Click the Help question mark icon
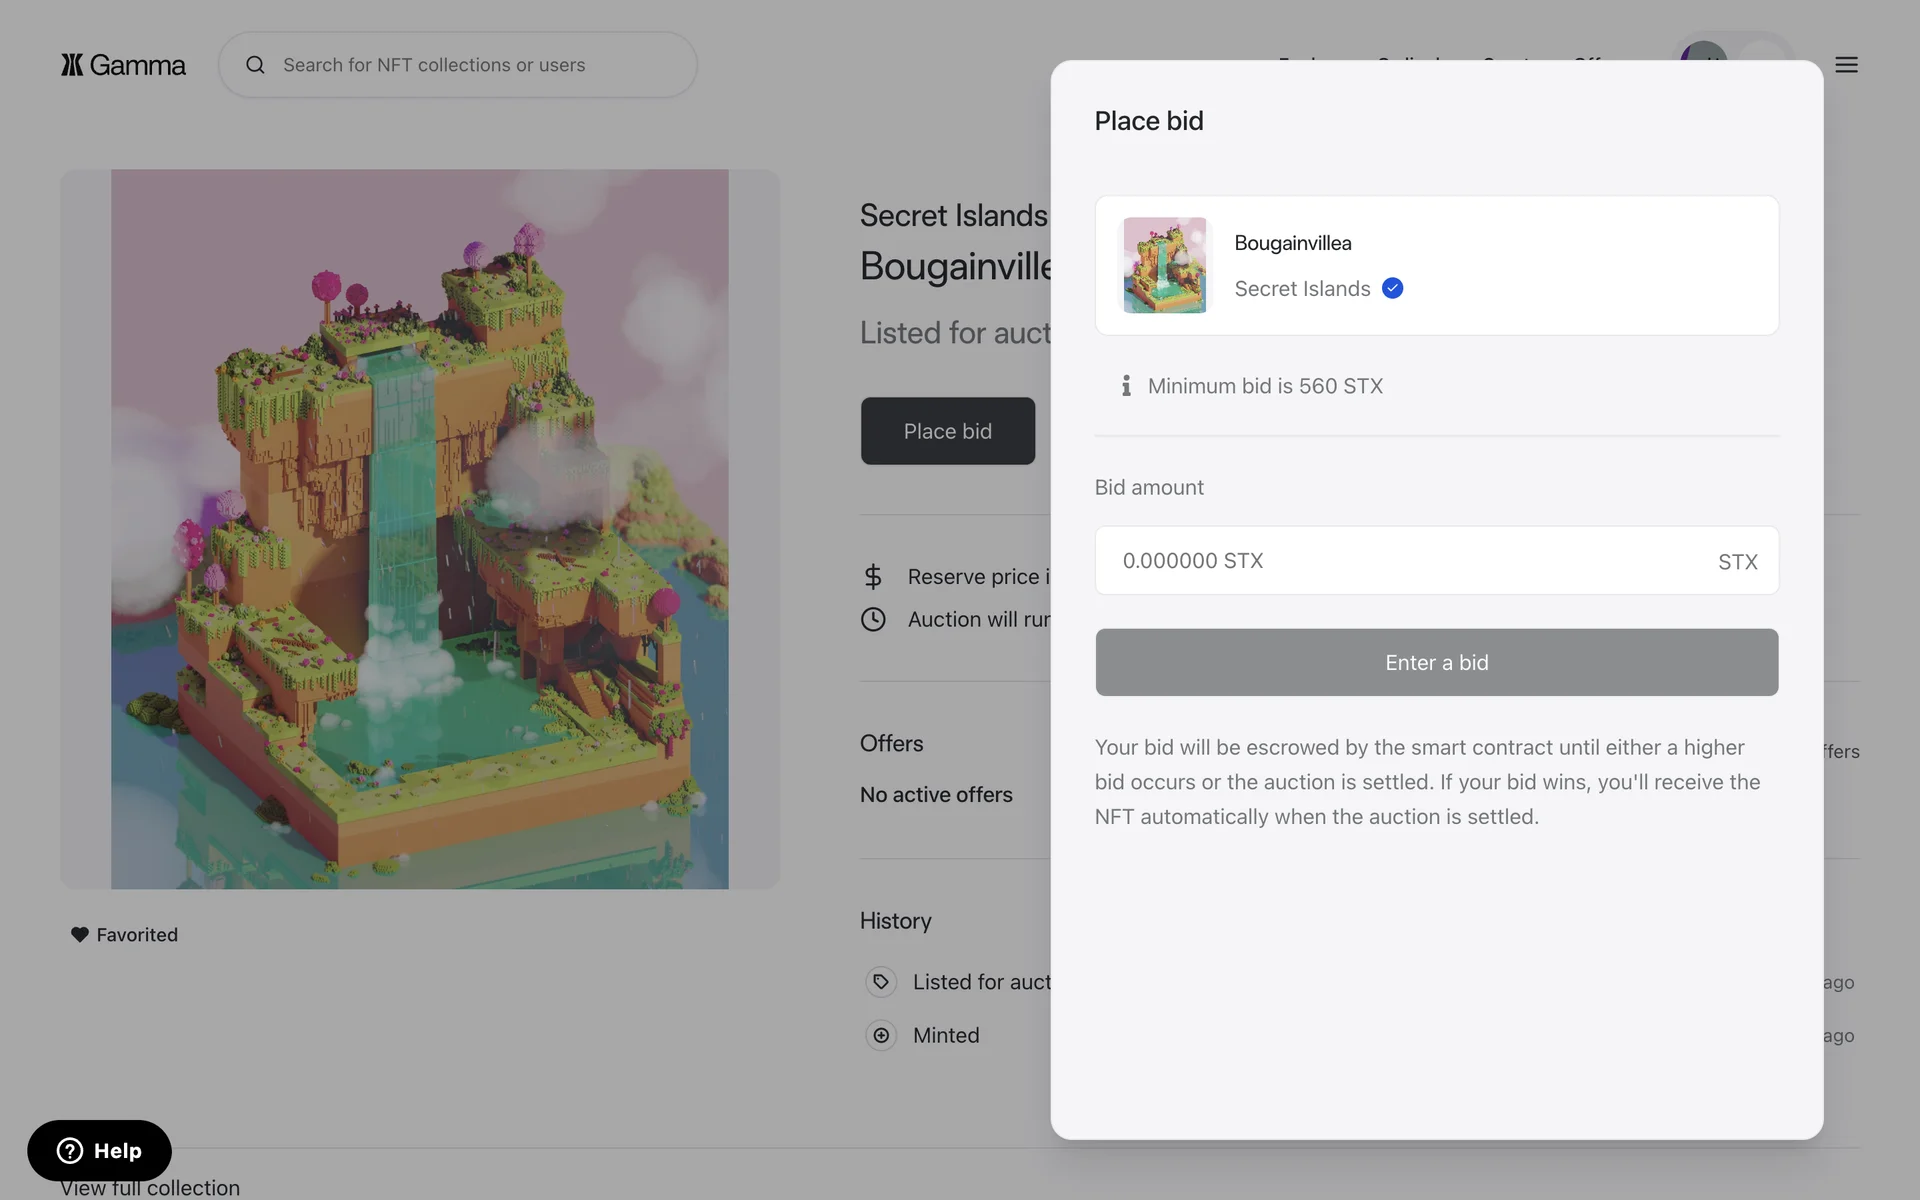This screenshot has height=1200, width=1920. pos(70,1150)
